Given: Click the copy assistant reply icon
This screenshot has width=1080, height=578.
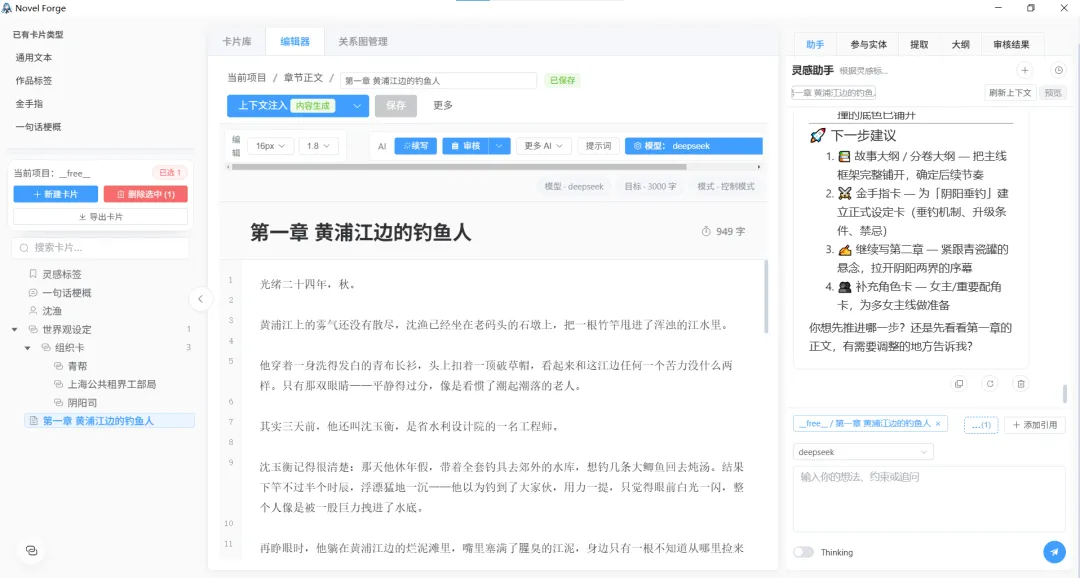Looking at the screenshot, I should 959,384.
